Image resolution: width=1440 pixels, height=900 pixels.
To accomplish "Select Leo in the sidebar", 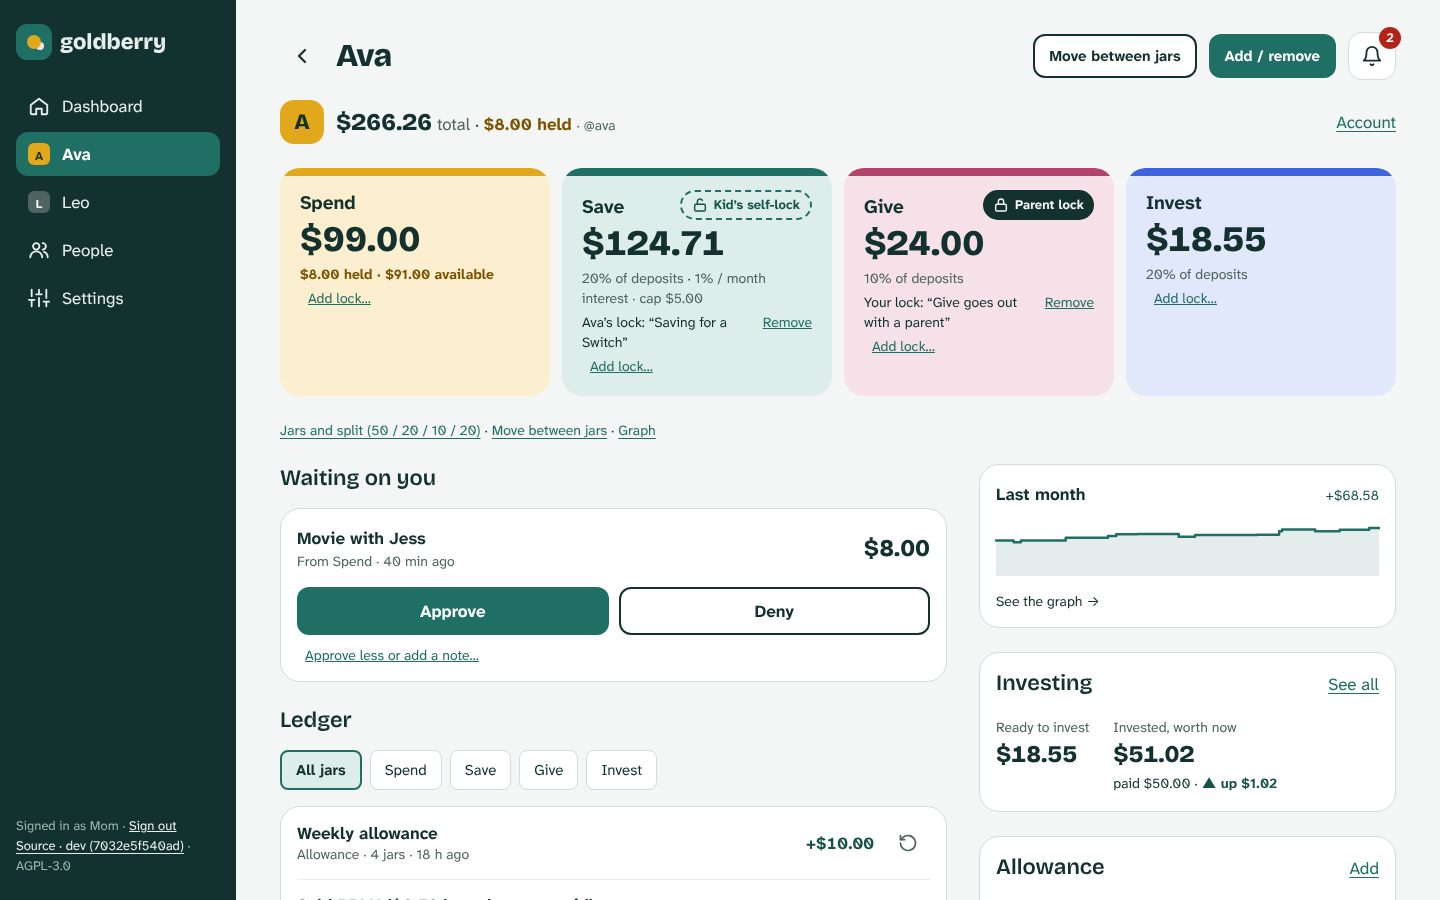I will coord(118,202).
